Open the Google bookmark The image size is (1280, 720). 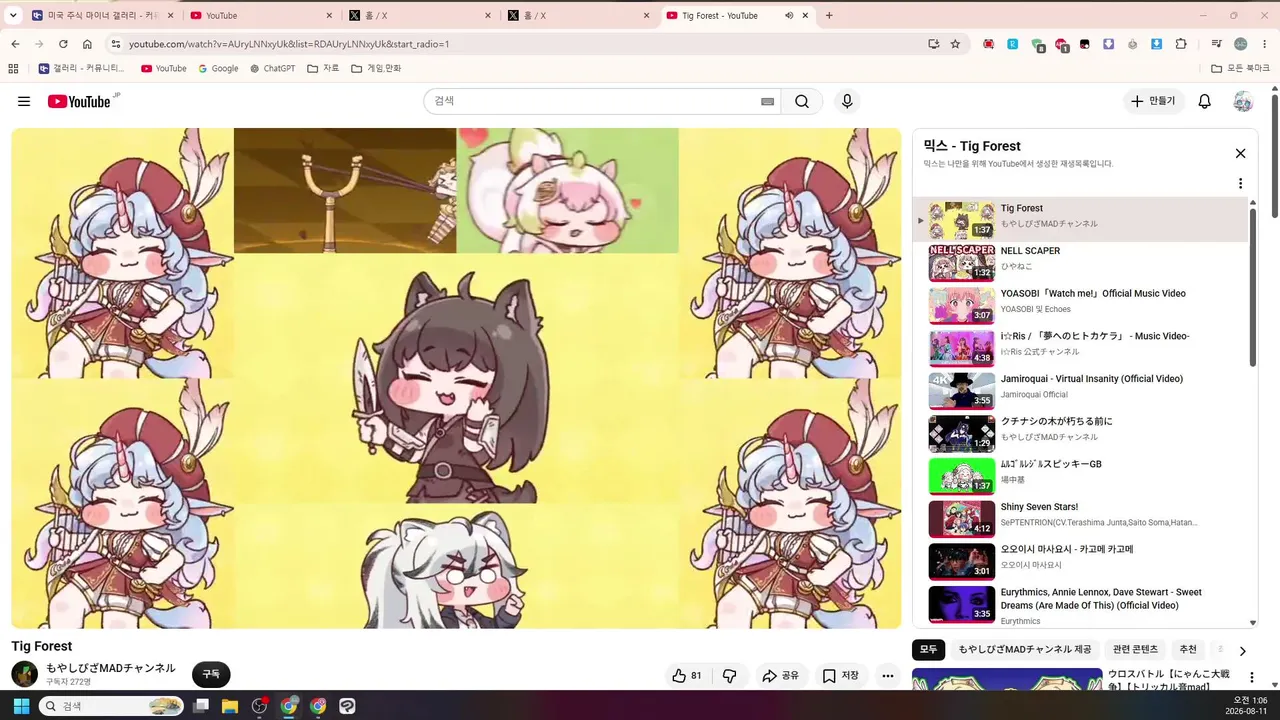coord(218,68)
